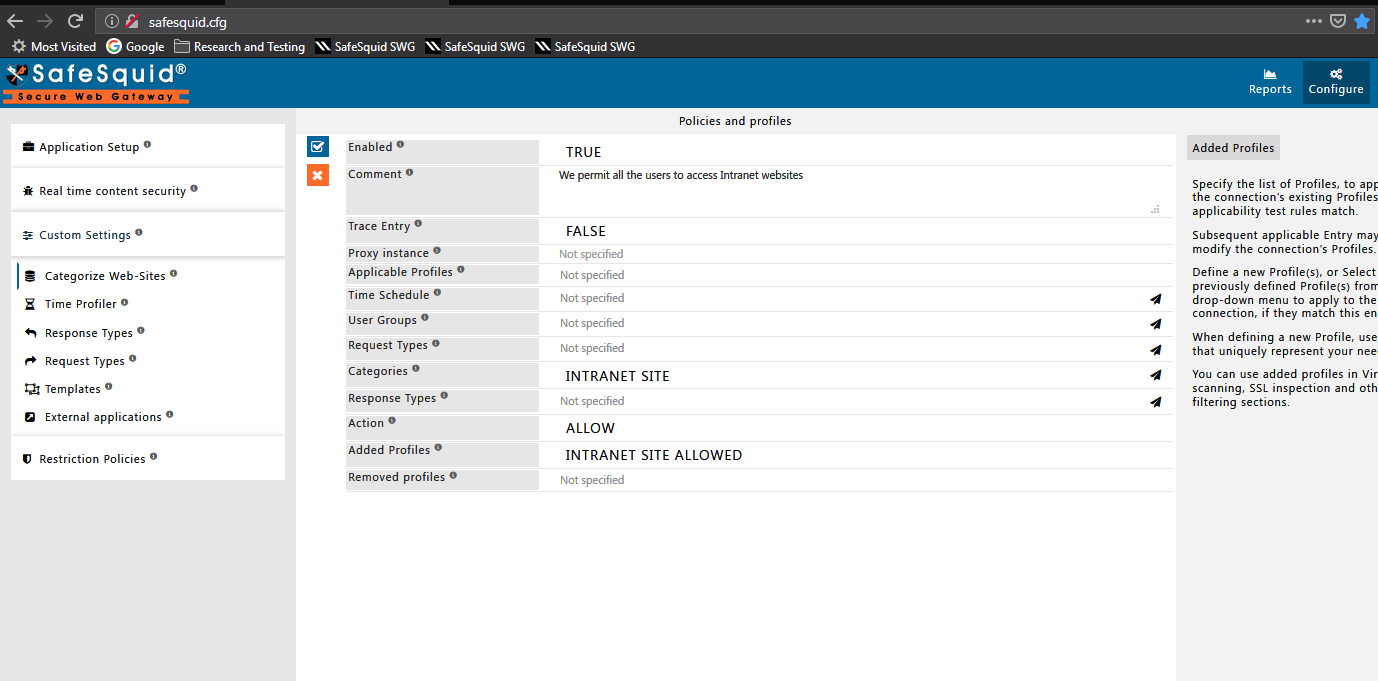Viewport: 1378px width, 681px height.
Task: Click the Categories arrow icon
Action: pyautogui.click(x=1156, y=375)
